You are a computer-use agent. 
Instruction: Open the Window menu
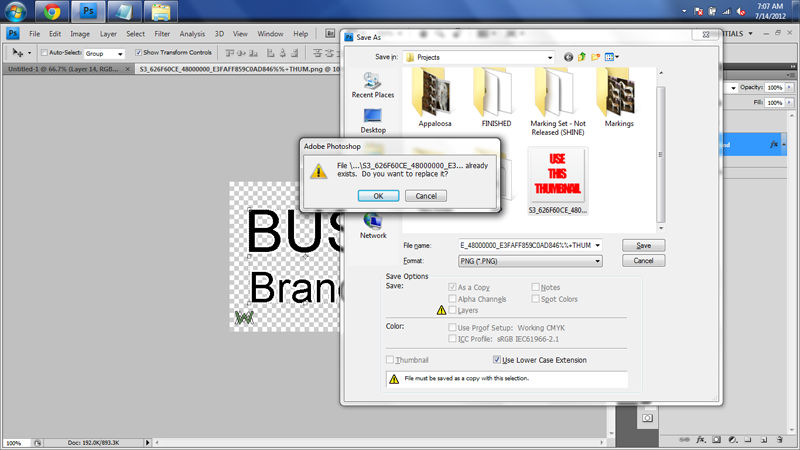pos(270,34)
